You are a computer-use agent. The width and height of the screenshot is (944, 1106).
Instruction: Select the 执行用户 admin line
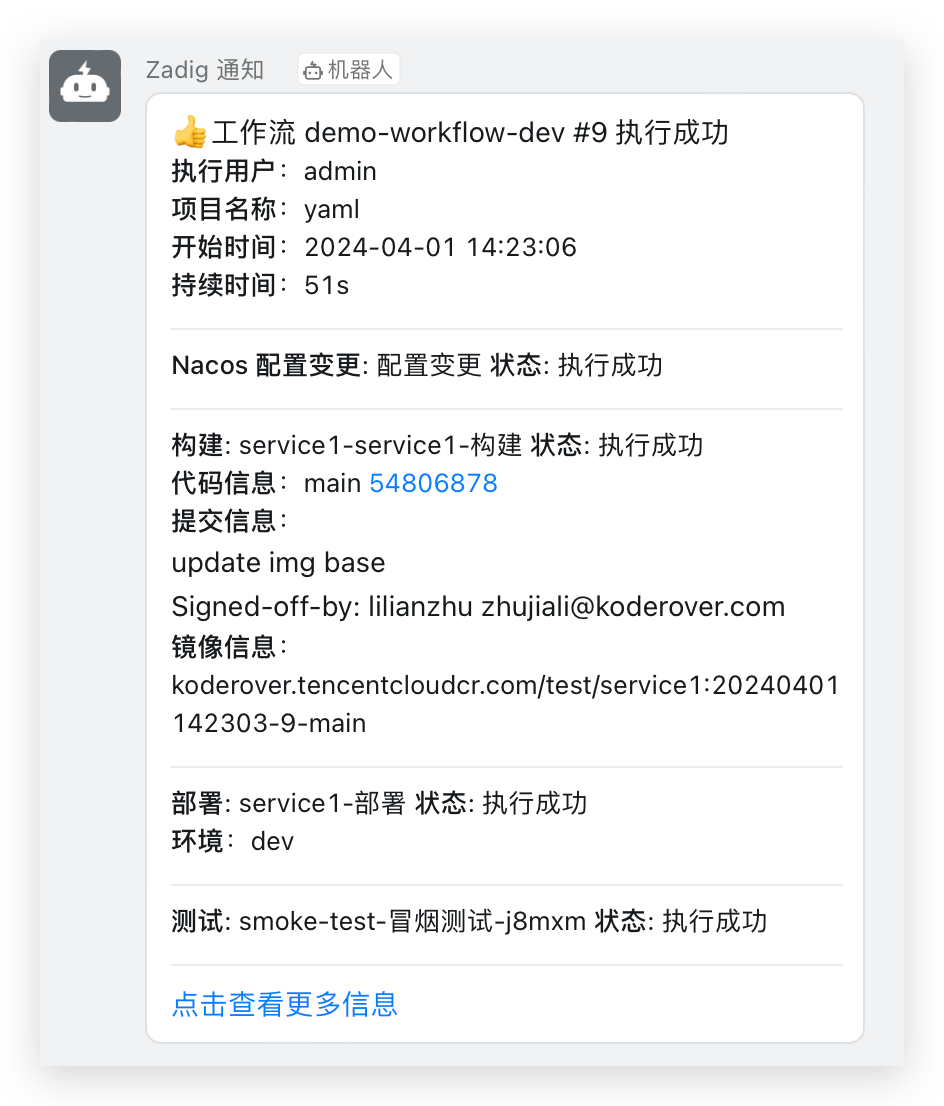274,171
